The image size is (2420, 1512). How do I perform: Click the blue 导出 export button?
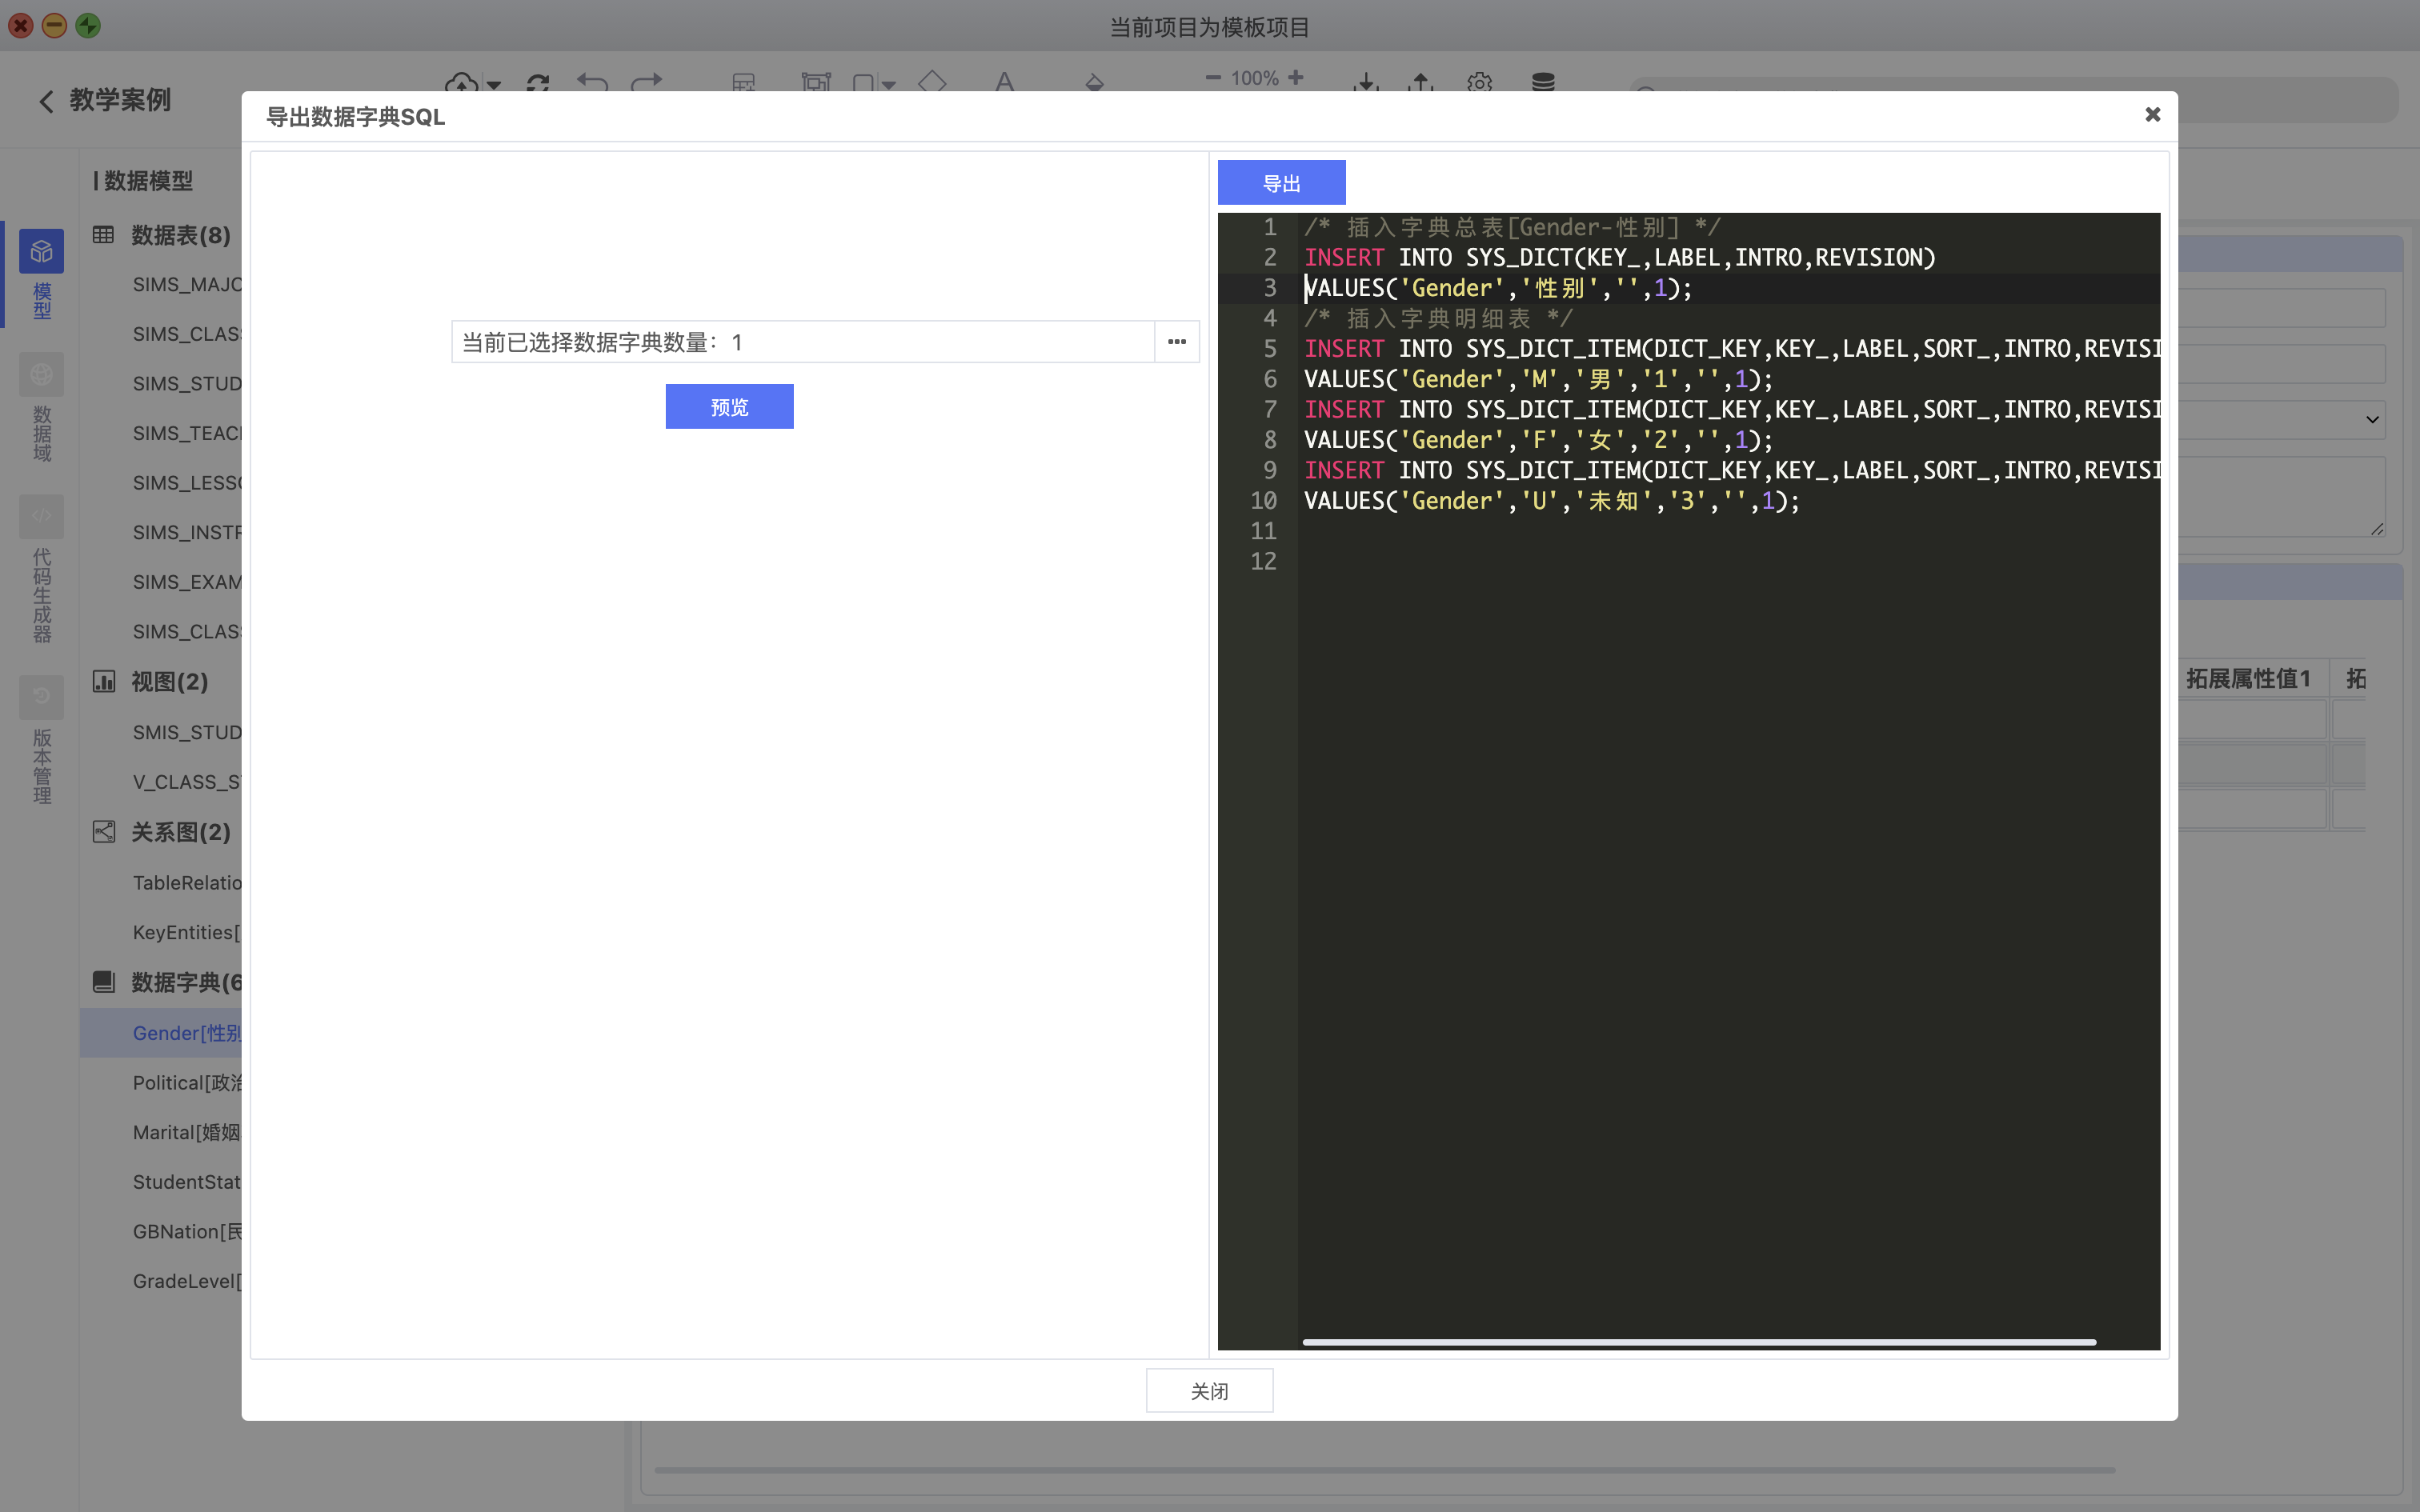tap(1281, 183)
